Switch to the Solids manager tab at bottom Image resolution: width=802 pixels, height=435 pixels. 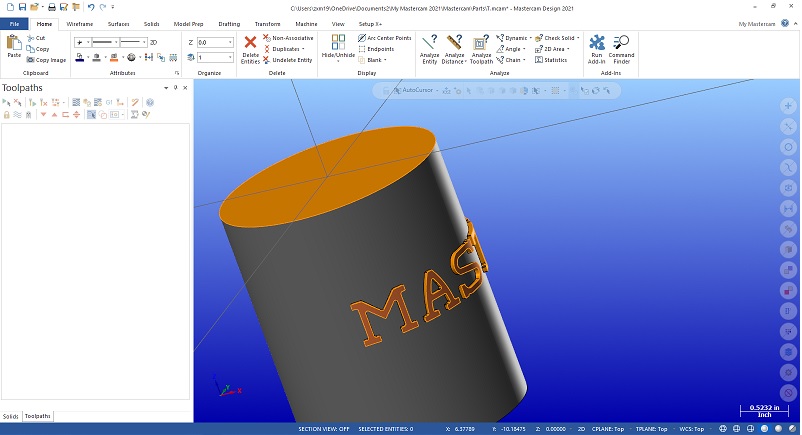click(11, 417)
